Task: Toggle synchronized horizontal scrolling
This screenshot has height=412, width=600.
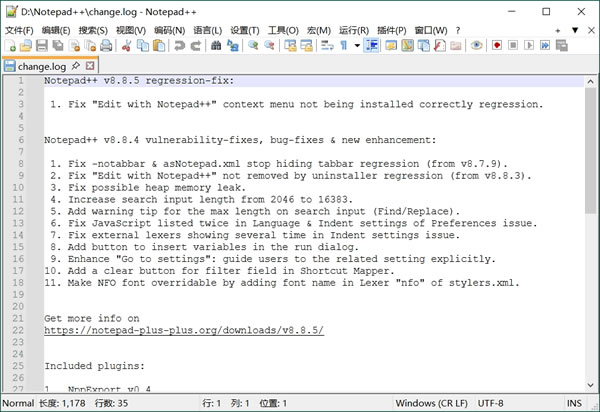Action: (306, 46)
